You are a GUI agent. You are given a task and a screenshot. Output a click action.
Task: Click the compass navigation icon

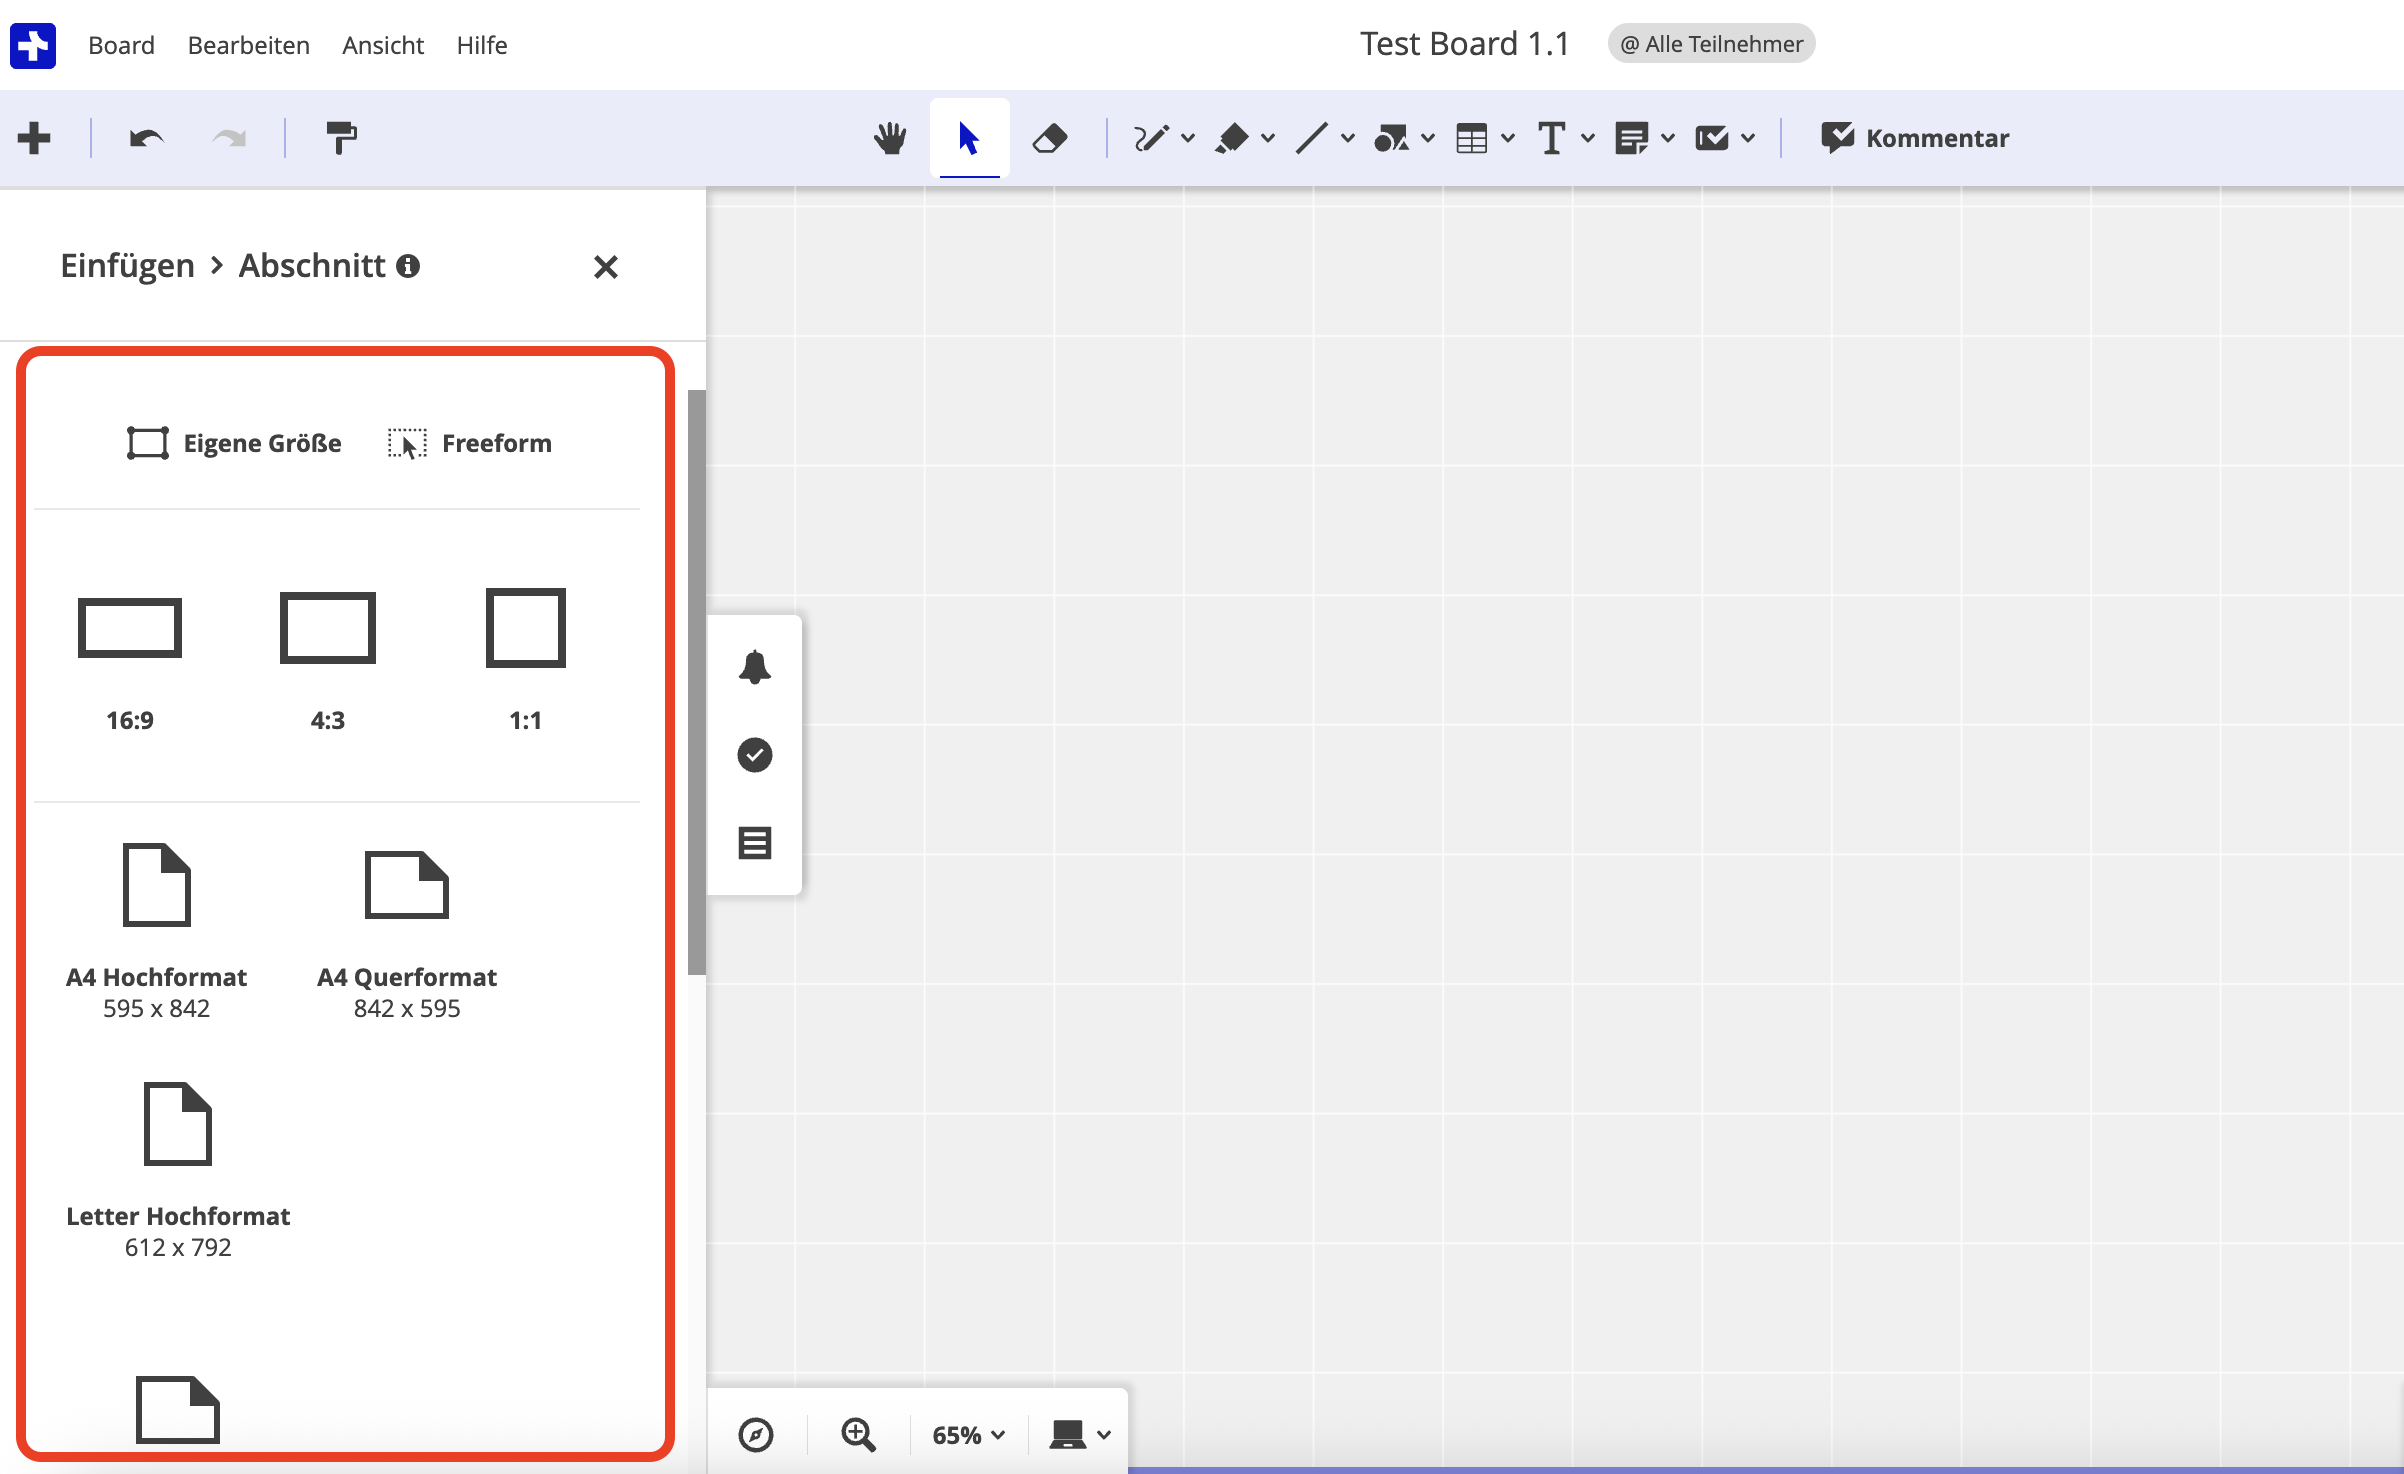coord(756,1434)
